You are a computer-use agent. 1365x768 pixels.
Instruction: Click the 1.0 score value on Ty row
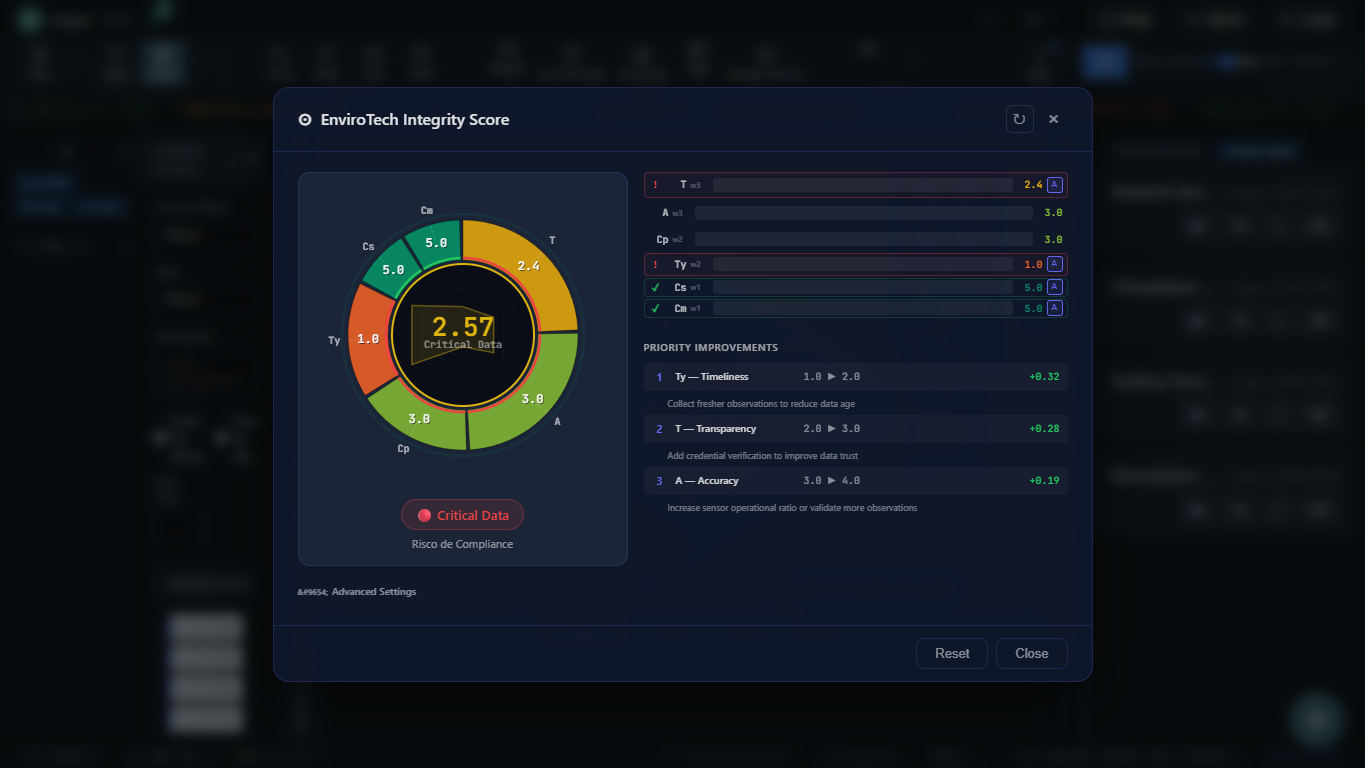coord(1033,265)
